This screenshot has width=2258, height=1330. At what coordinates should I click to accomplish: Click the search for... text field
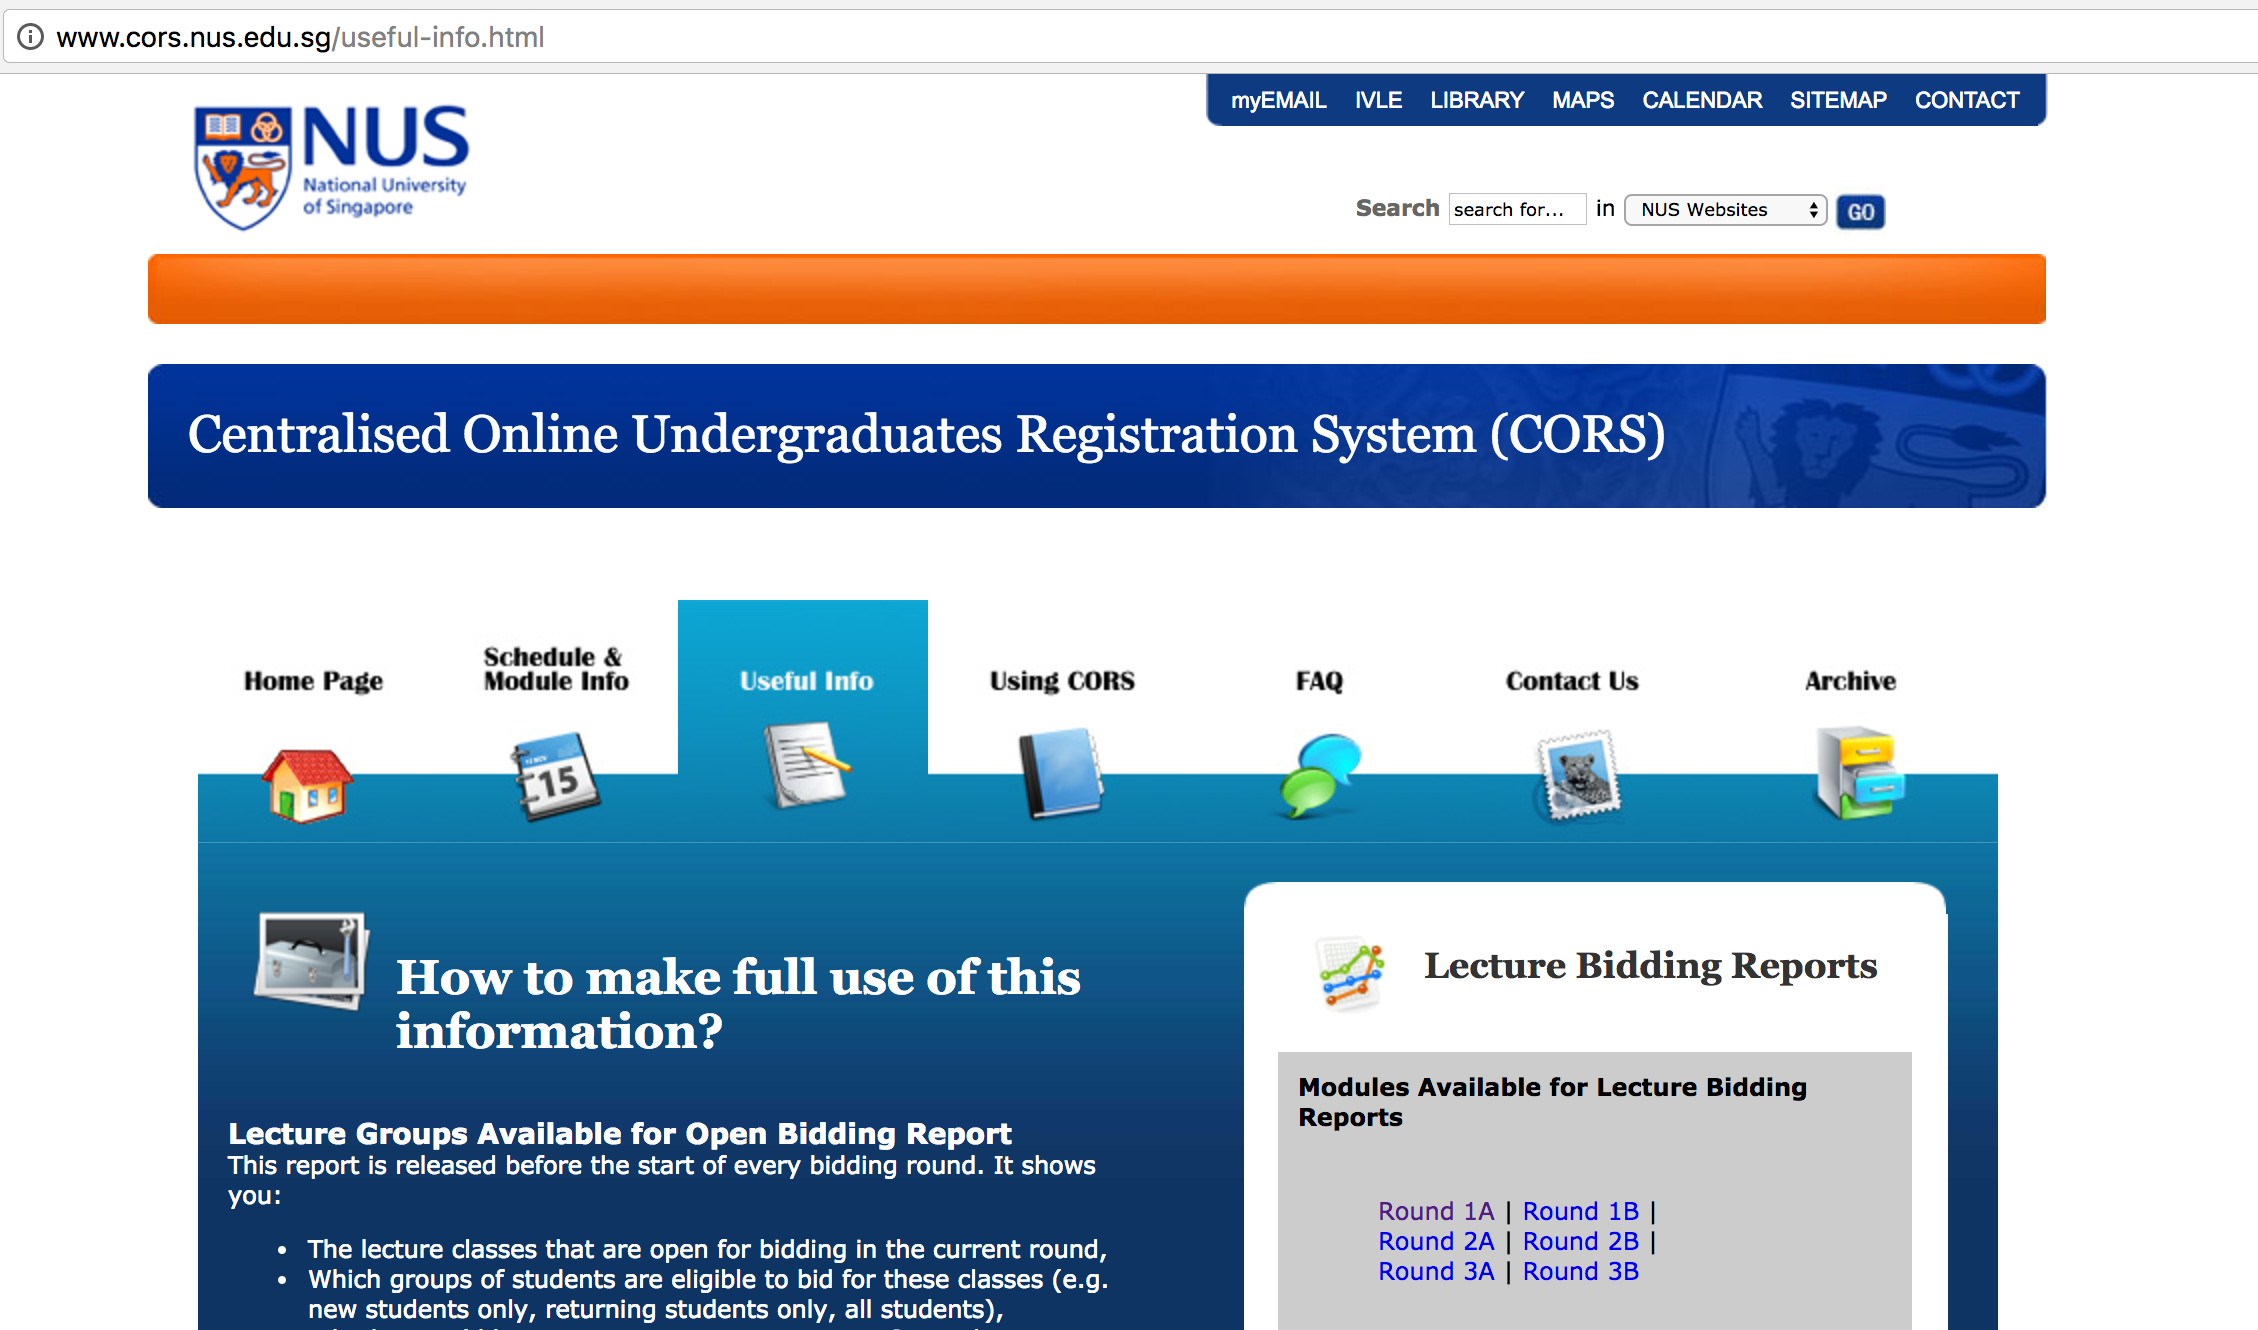pos(1516,210)
